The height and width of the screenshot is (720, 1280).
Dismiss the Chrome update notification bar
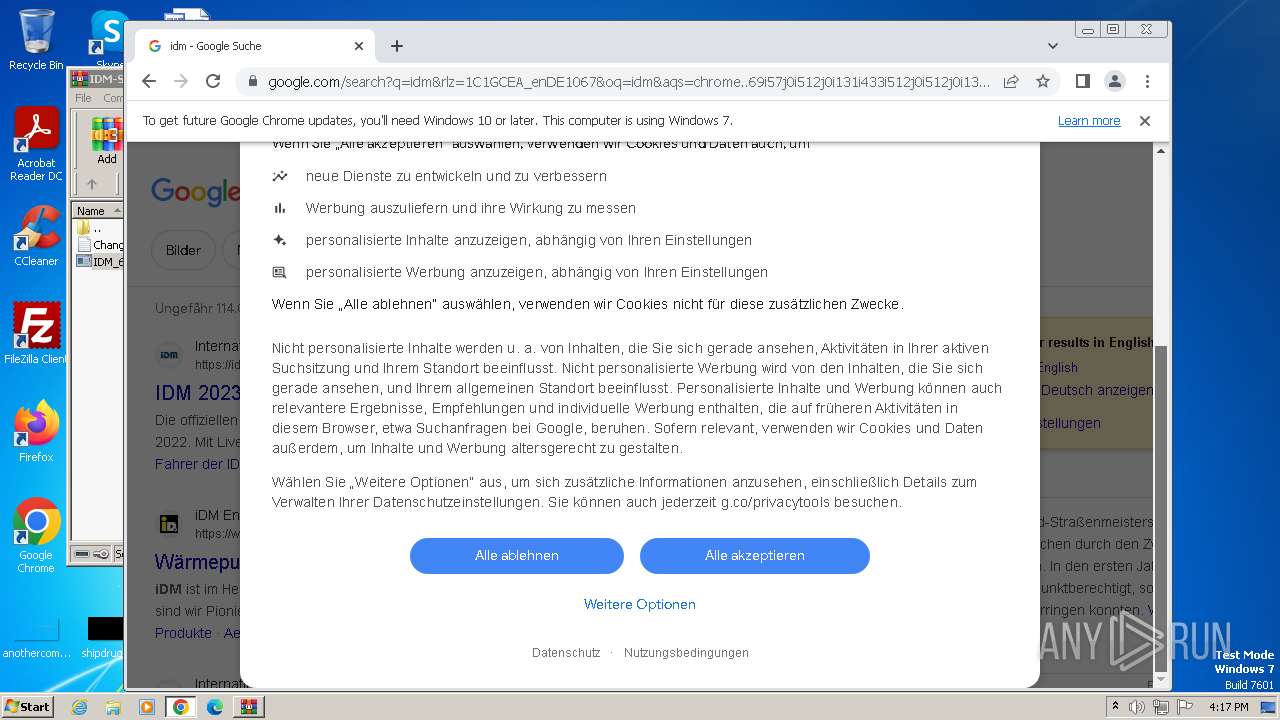1145,121
